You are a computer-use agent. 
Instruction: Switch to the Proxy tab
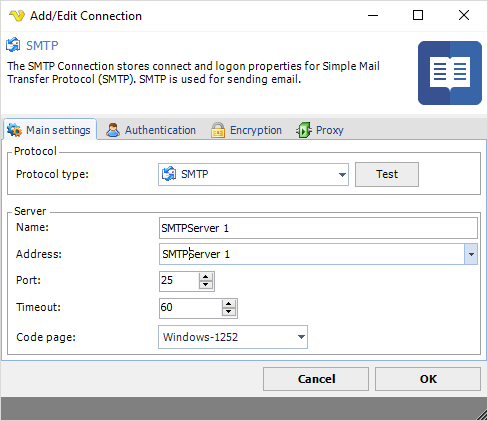click(320, 130)
